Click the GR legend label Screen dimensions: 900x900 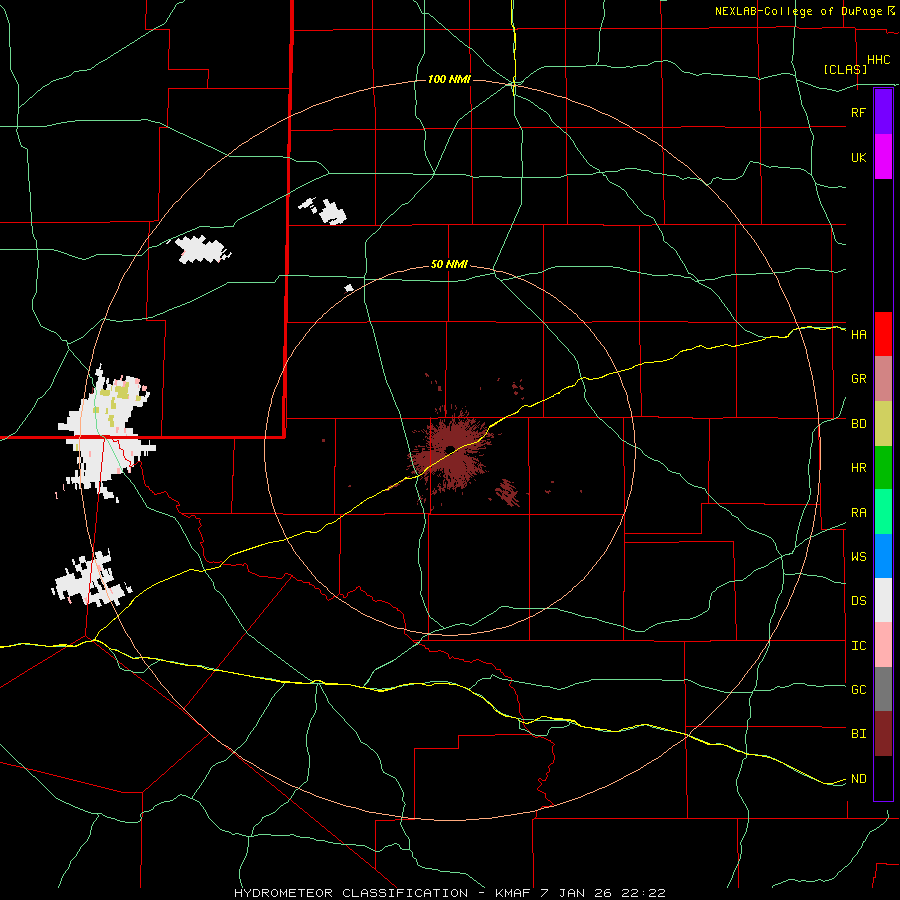(x=859, y=379)
